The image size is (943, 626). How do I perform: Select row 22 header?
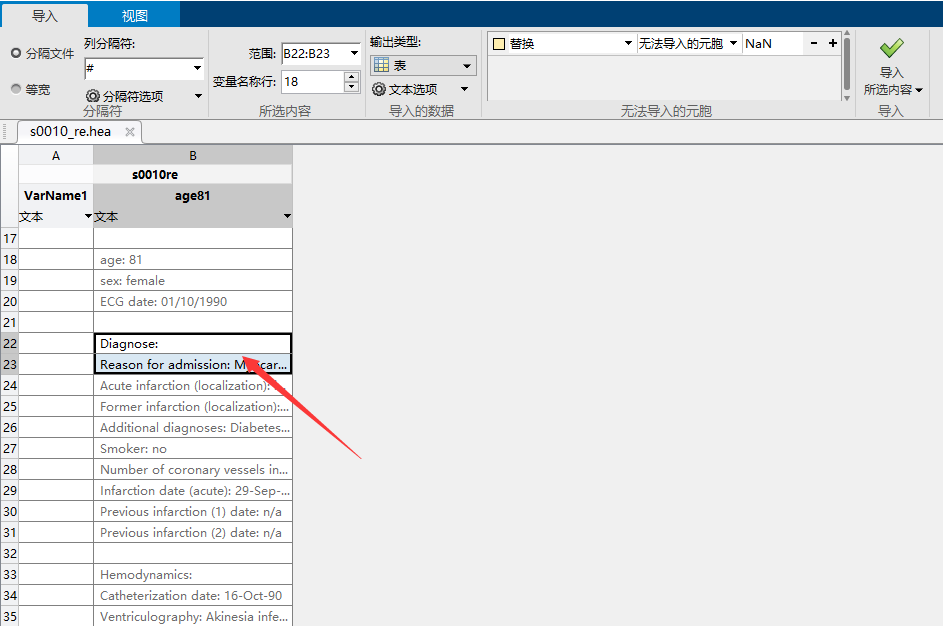coord(10,344)
